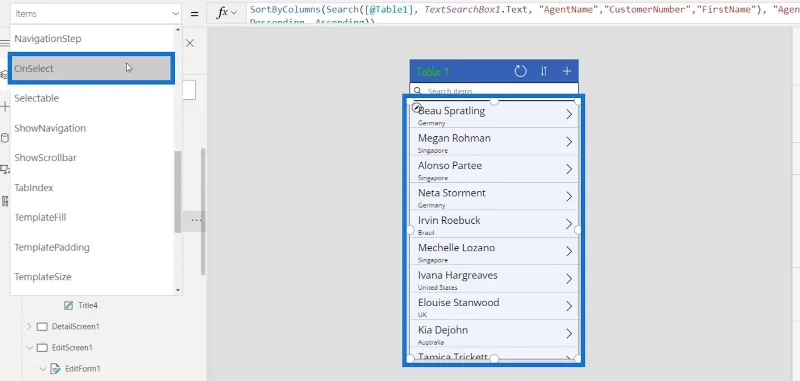Select the Mechelle Lozano name text

click(x=456, y=248)
